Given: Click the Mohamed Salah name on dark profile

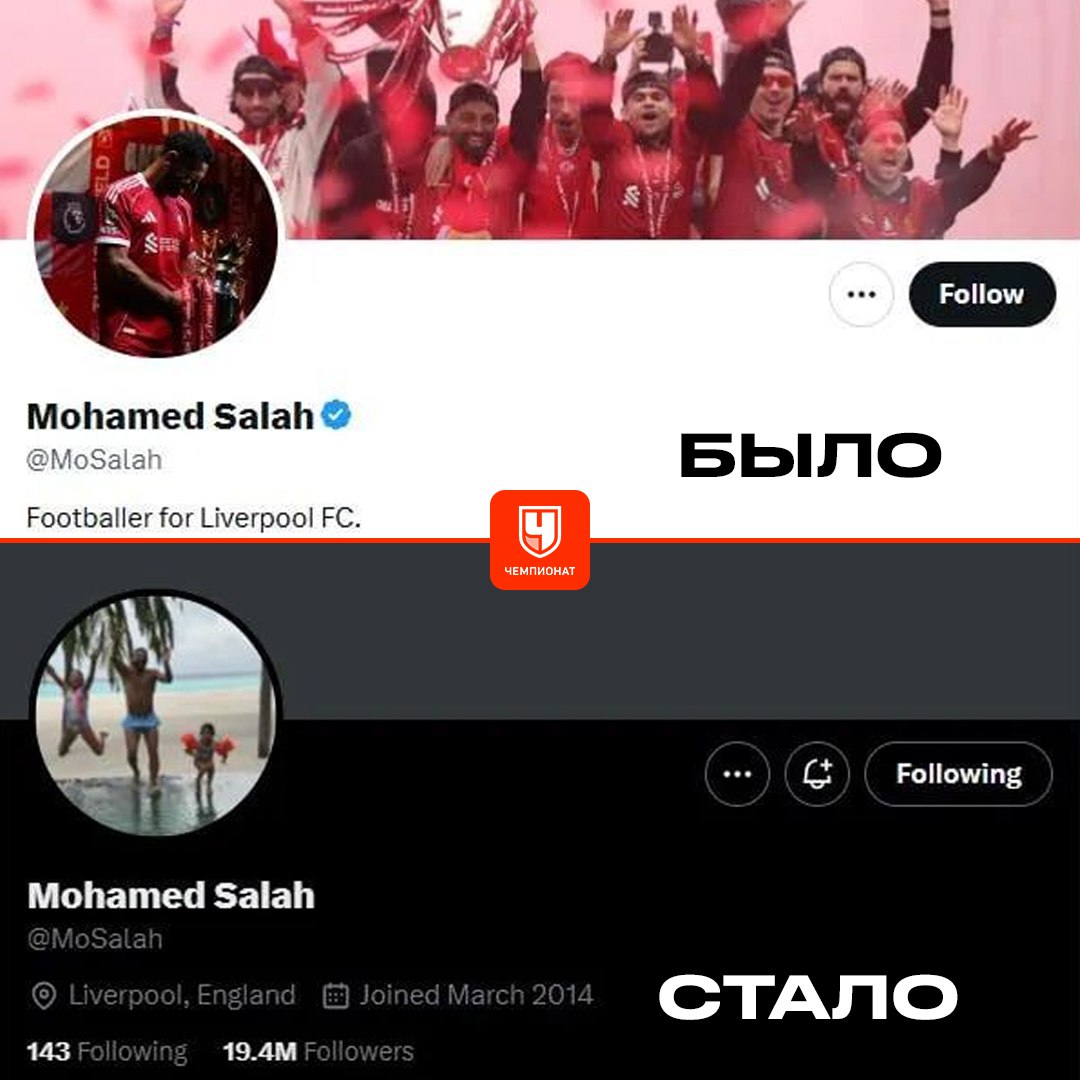Looking at the screenshot, I should [171, 895].
